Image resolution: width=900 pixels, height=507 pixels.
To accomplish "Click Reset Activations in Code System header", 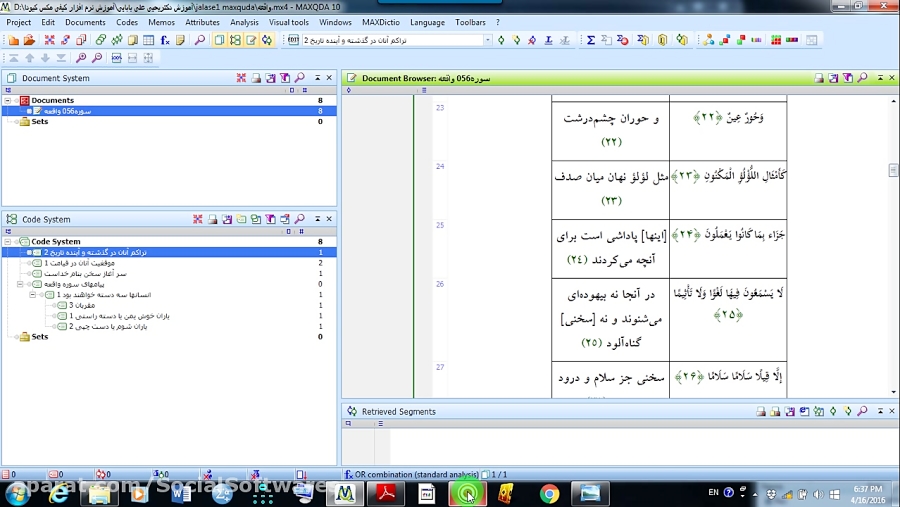I will pos(197,219).
